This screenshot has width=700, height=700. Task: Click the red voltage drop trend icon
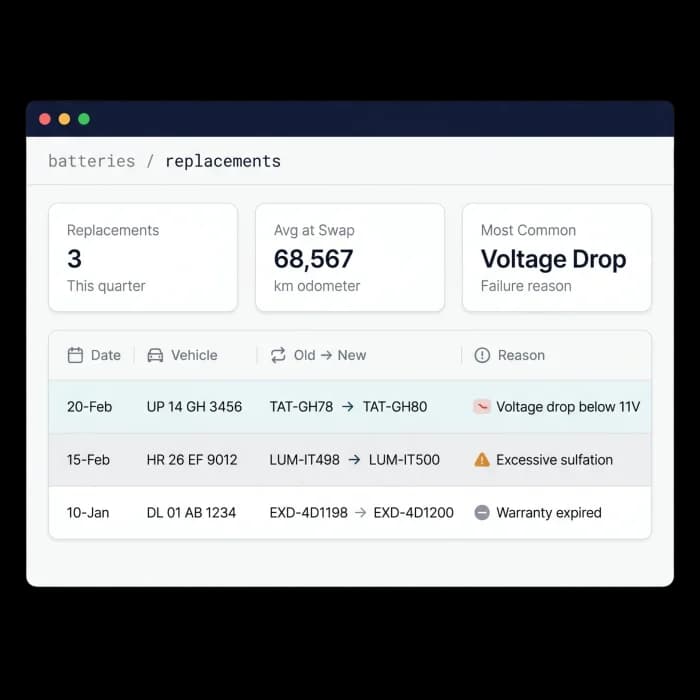point(482,407)
